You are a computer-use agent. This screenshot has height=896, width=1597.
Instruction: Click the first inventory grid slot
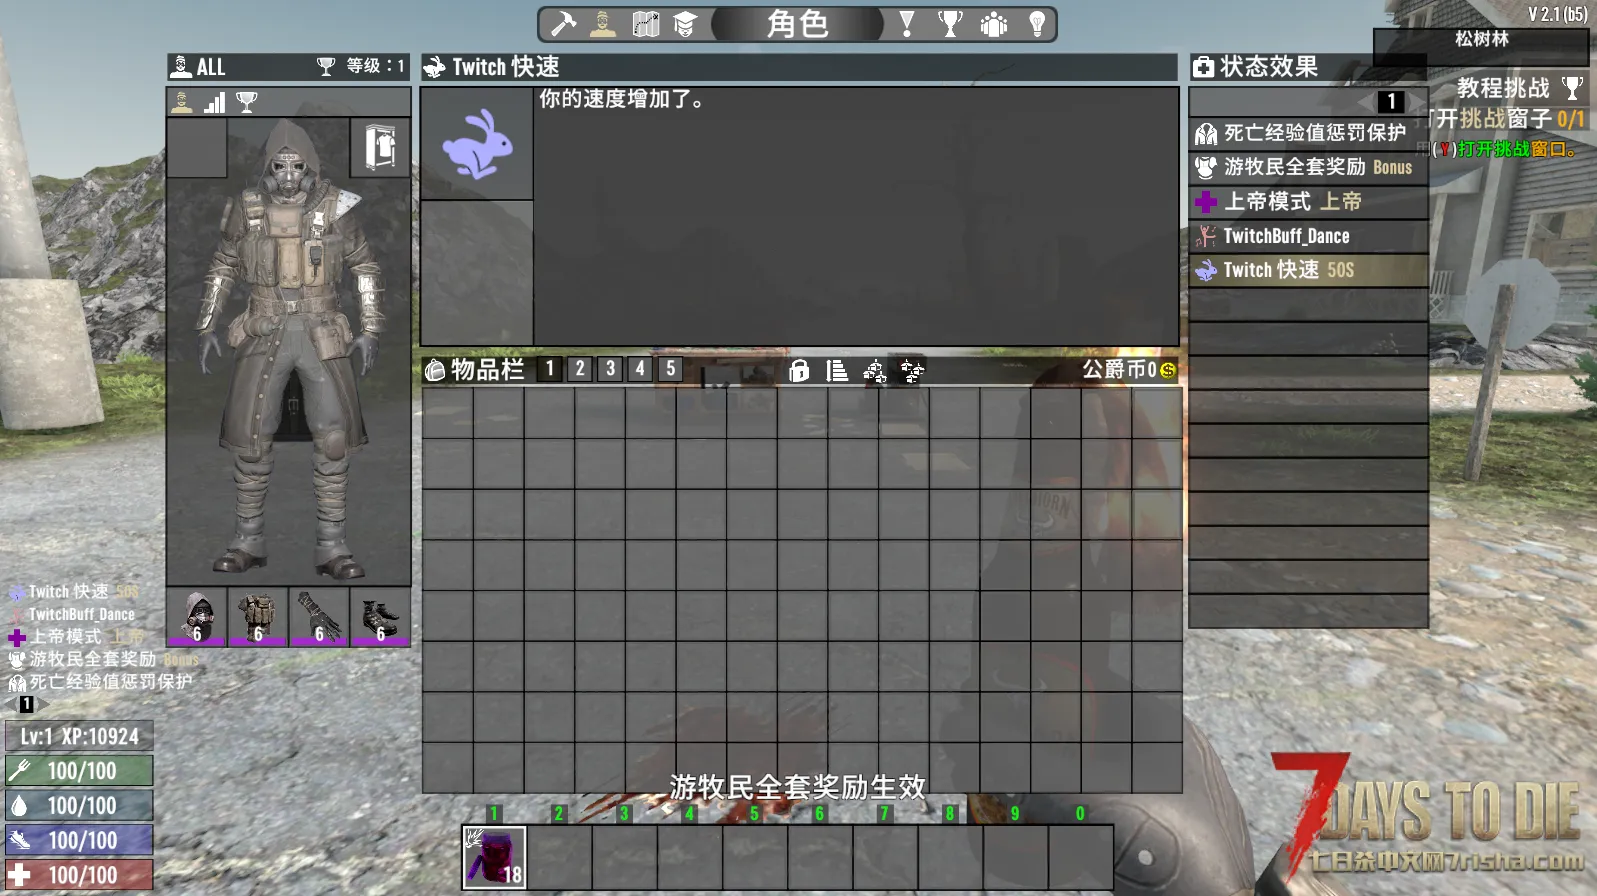click(x=447, y=412)
